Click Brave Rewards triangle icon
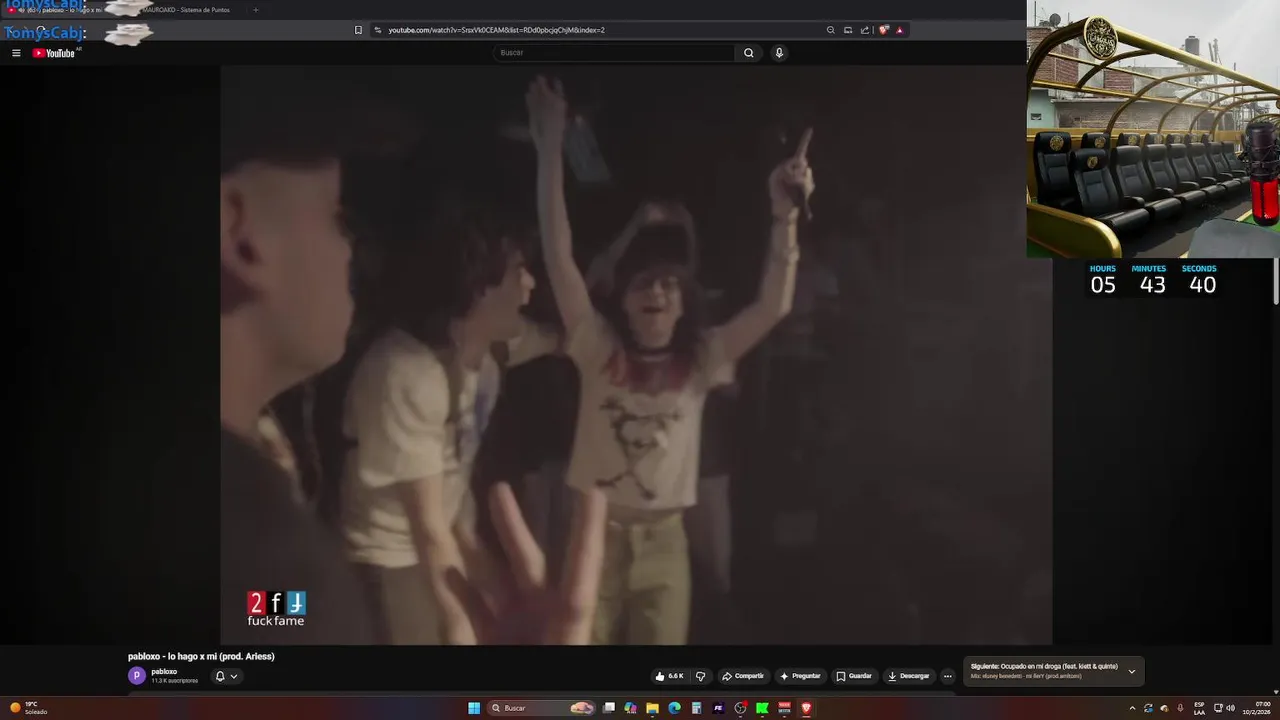The image size is (1280, 720). pos(899,30)
